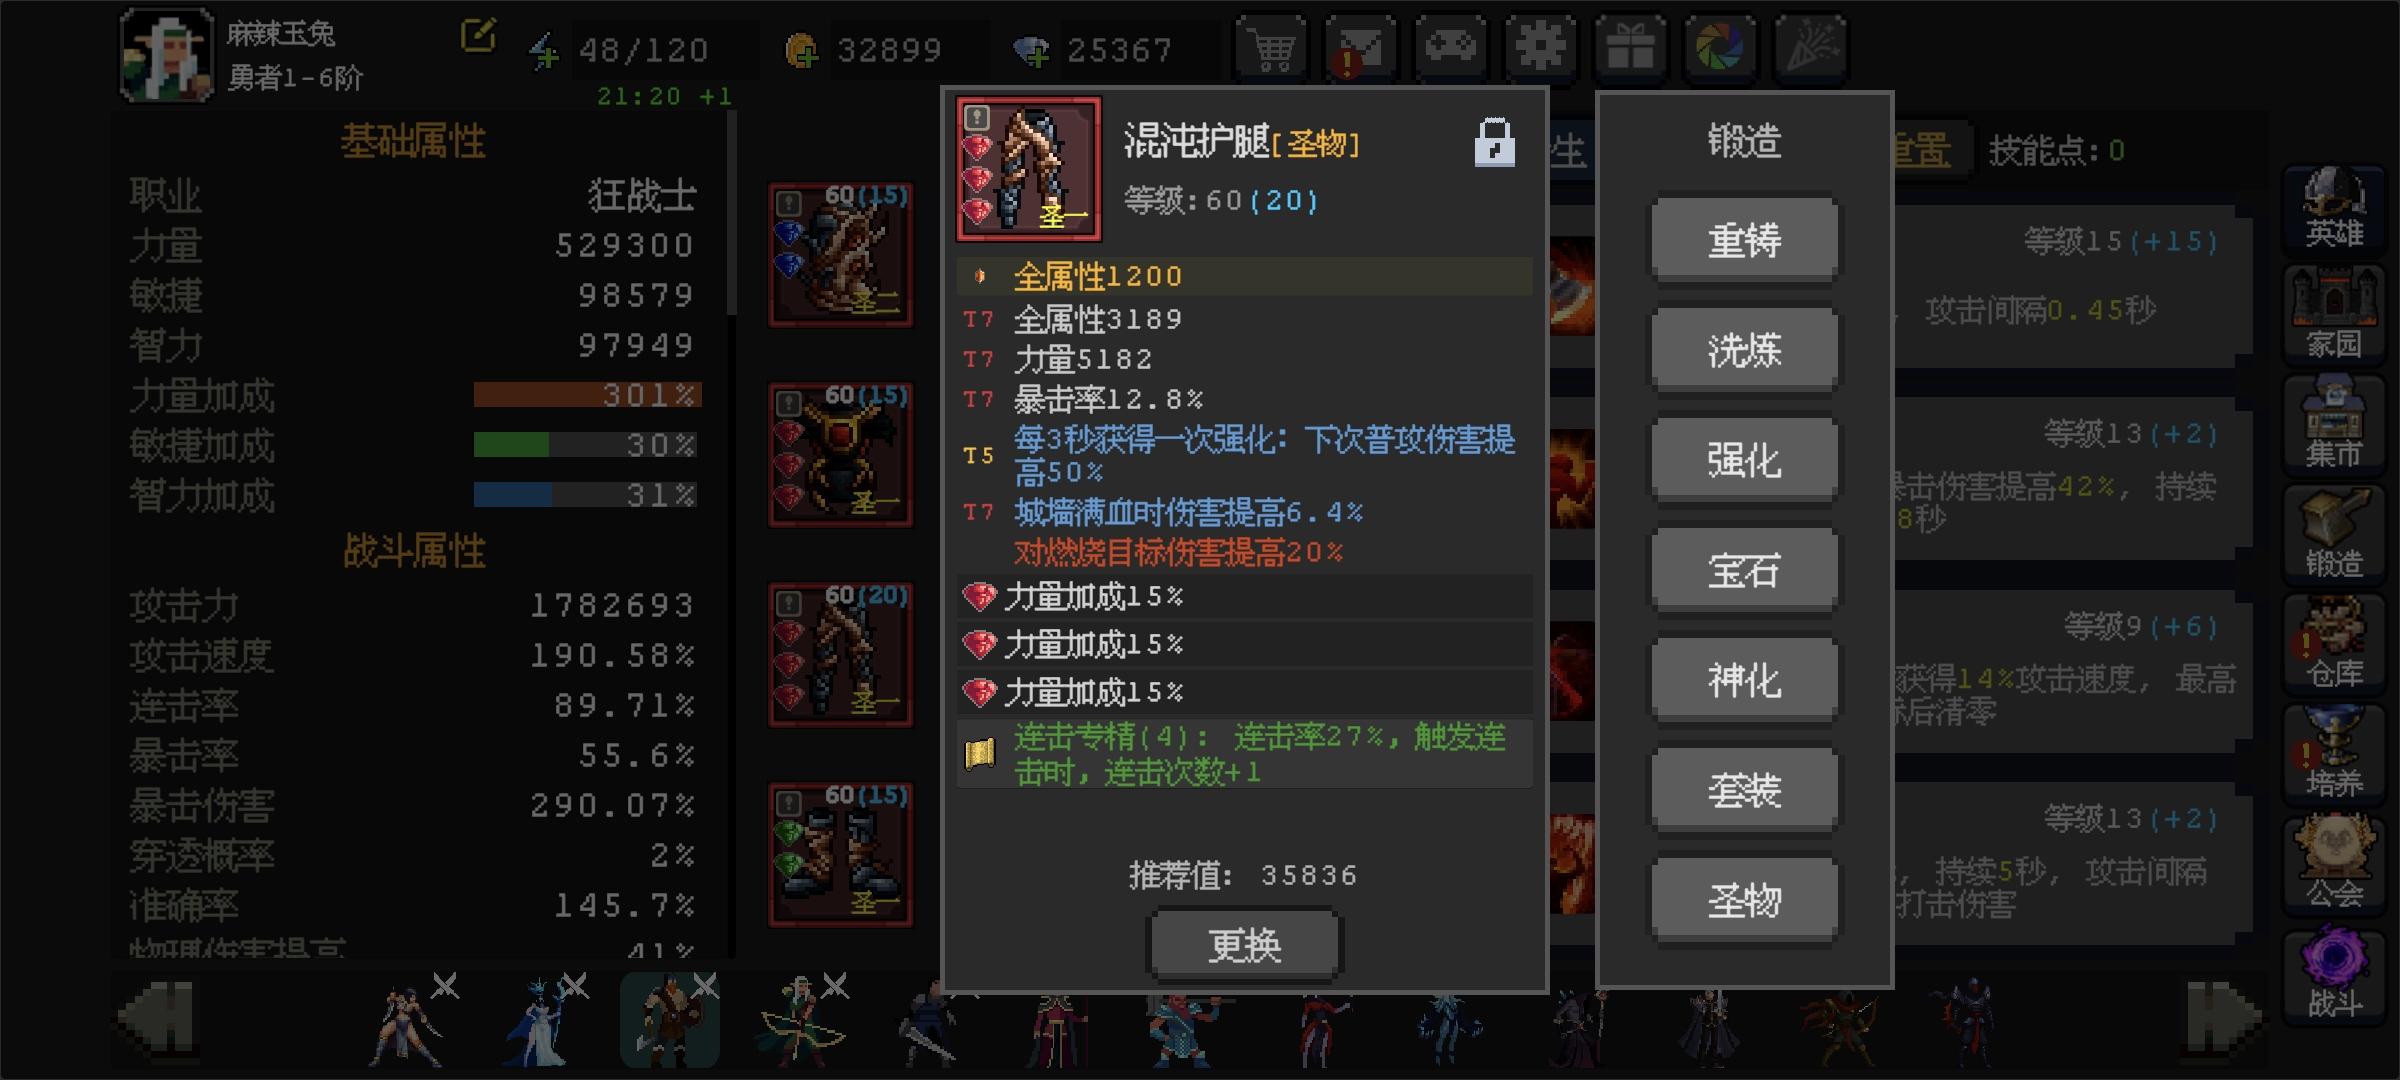Open the 英雄 hero sidebar icon
This screenshot has width=2400, height=1080.
[x=2334, y=209]
